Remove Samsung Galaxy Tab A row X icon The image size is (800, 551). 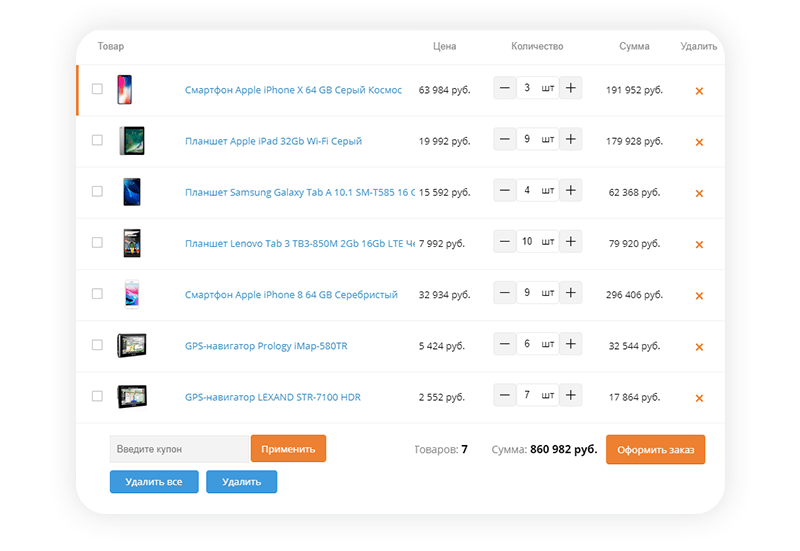click(x=699, y=193)
